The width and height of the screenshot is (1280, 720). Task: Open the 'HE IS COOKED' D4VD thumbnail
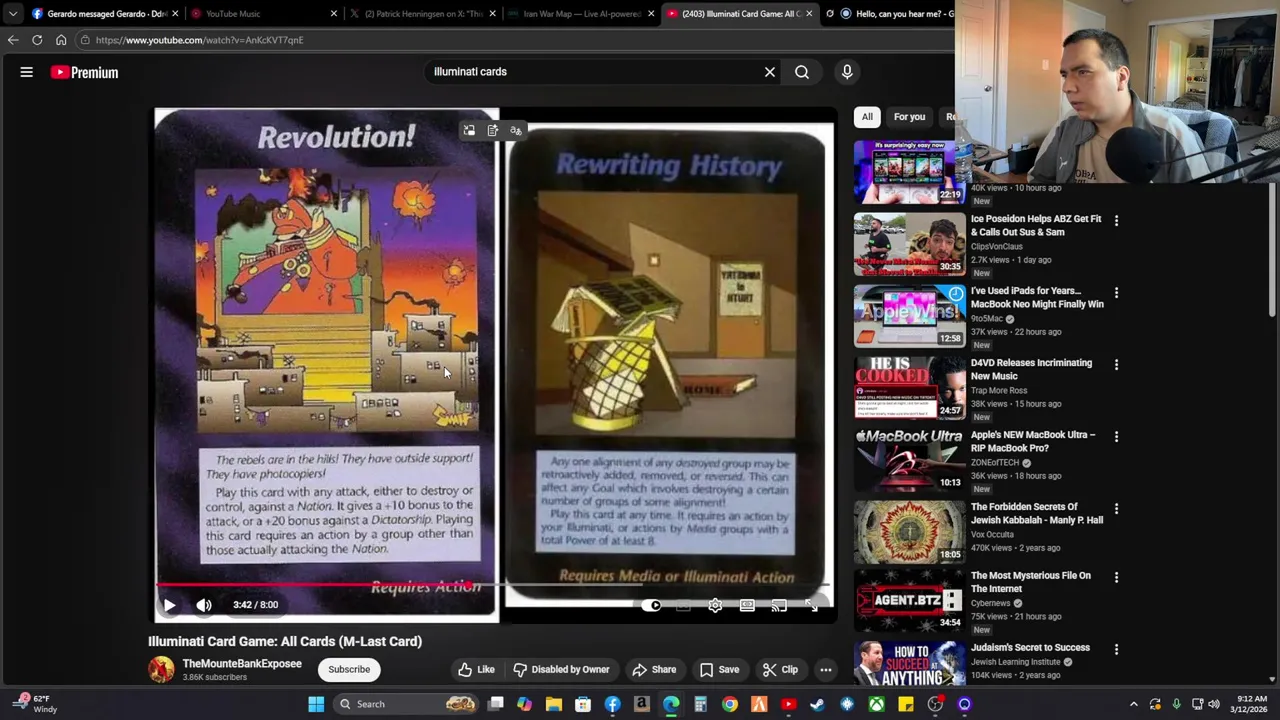coord(909,388)
